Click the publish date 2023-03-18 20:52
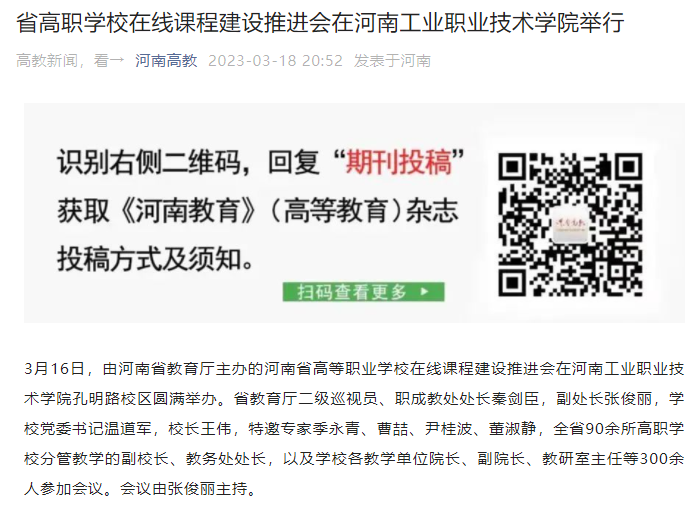Viewport: 697px width, 521px height. 276,60
